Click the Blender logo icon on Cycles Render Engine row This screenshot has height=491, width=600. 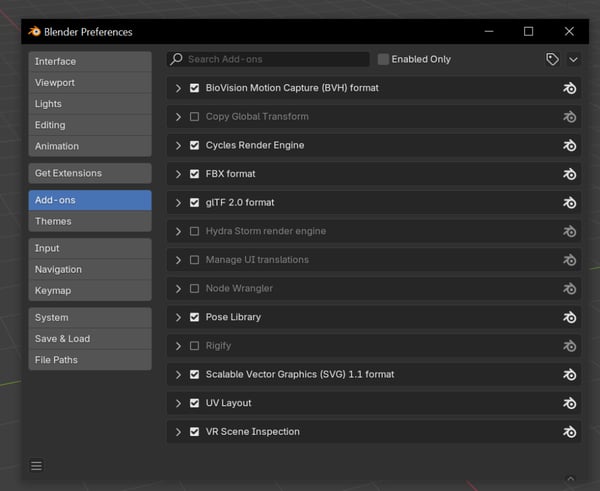(569, 146)
